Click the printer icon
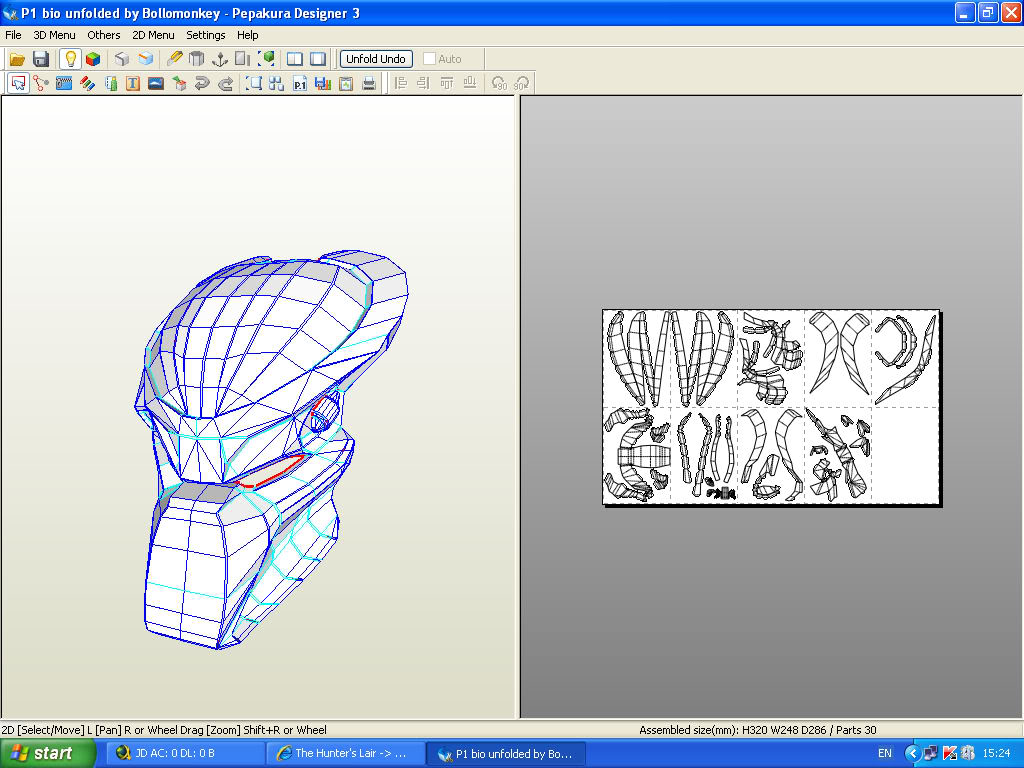Viewport: 1024px width, 768px height. pyautogui.click(x=369, y=83)
